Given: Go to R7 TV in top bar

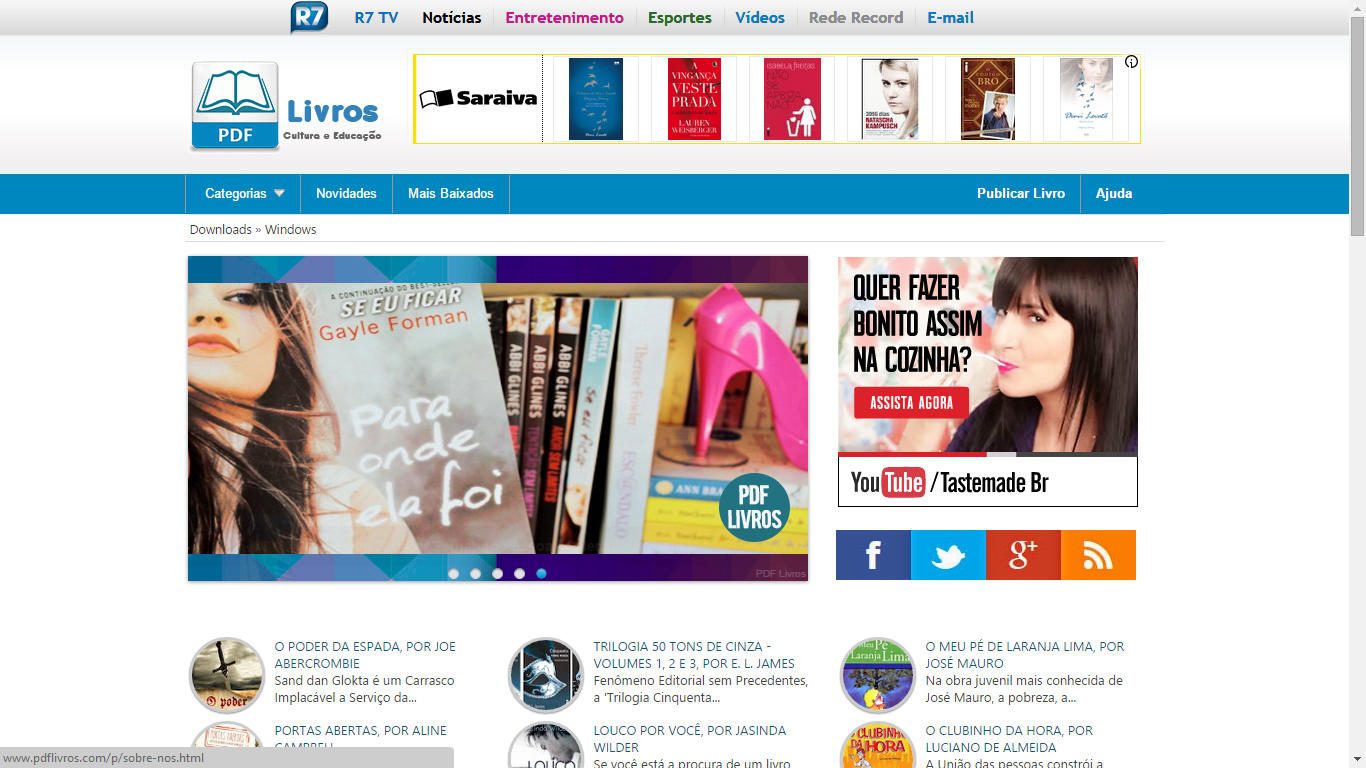Looking at the screenshot, I should (x=376, y=18).
